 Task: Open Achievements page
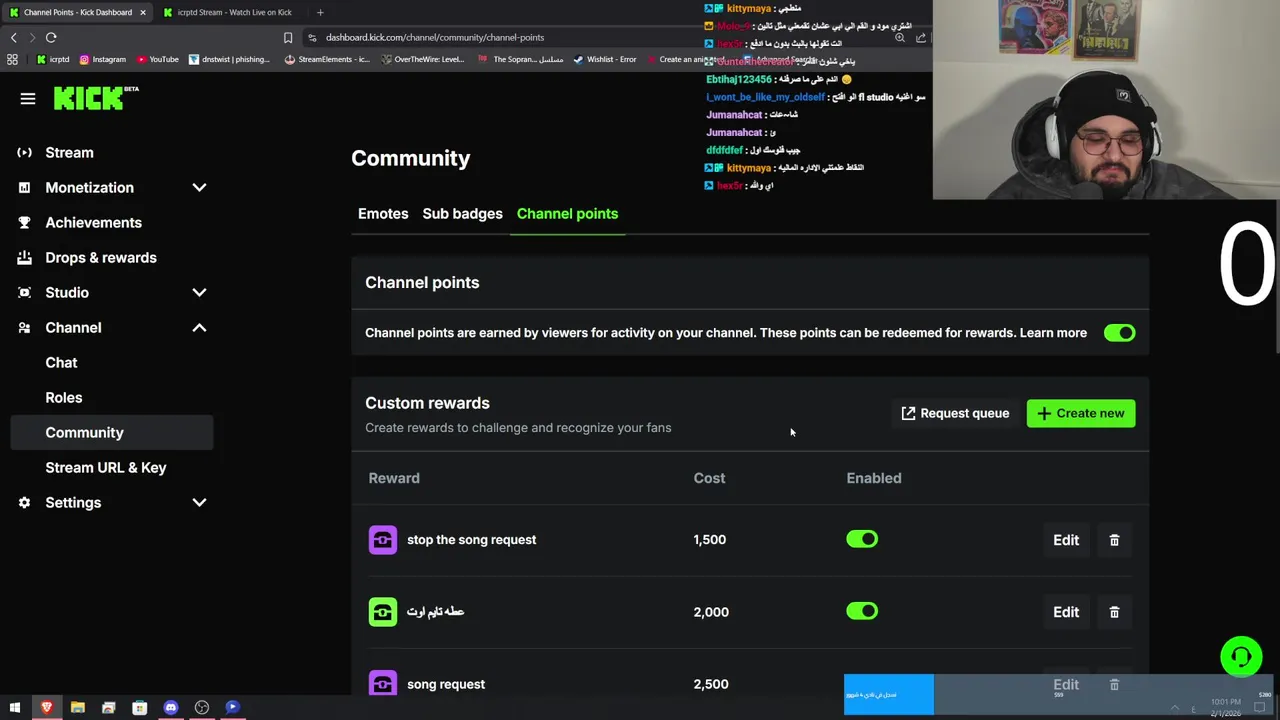point(93,223)
